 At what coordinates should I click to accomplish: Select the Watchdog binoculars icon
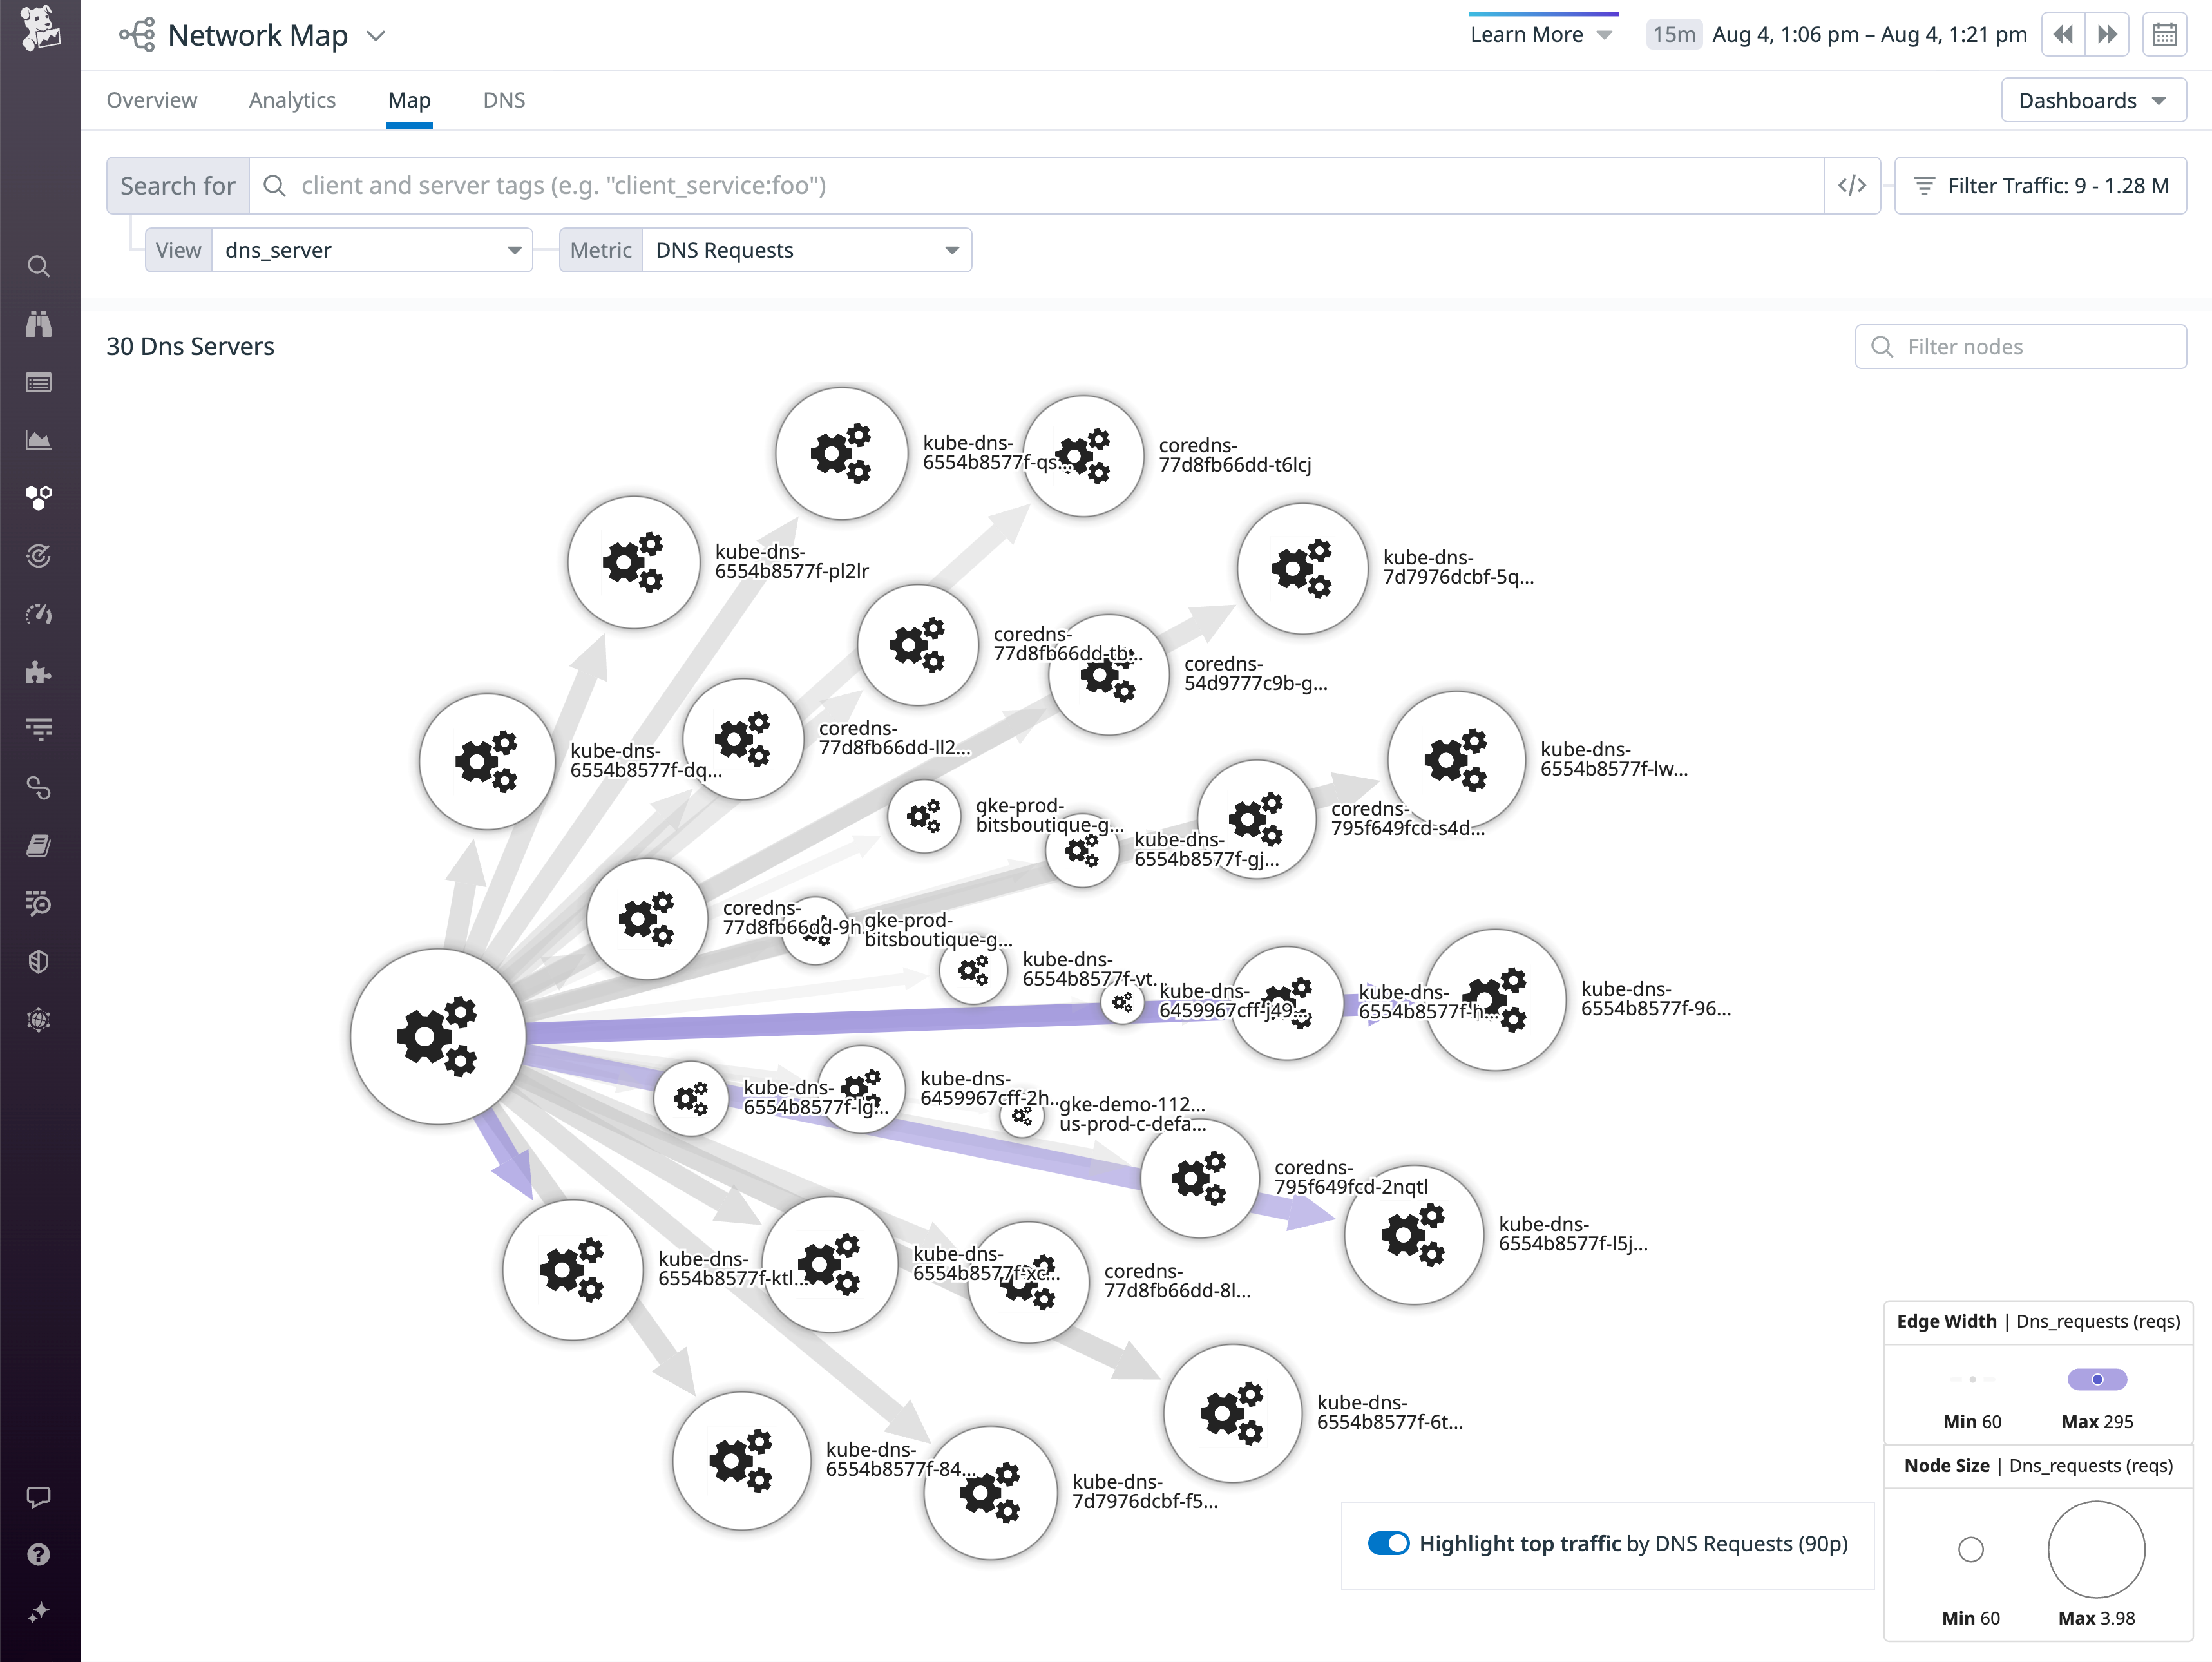pos(39,323)
